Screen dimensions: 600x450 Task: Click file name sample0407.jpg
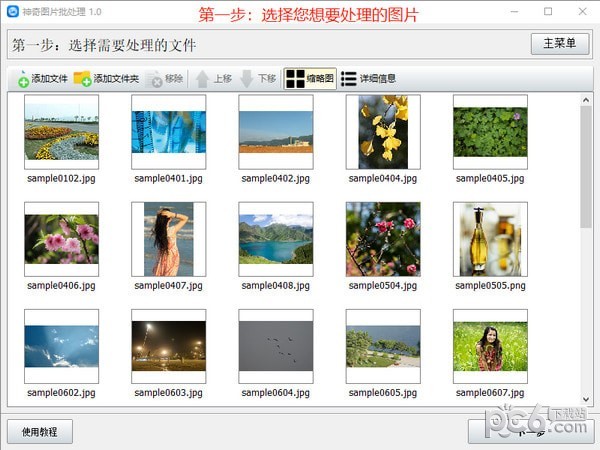tap(168, 286)
